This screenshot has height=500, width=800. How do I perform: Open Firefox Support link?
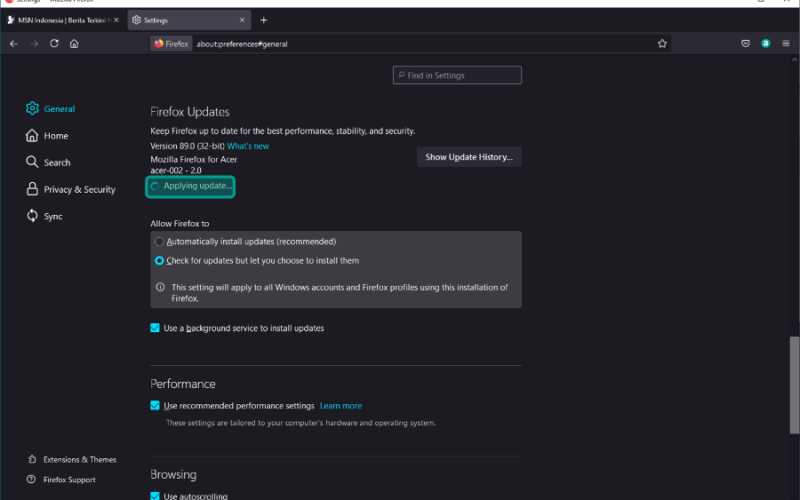click(x=62, y=480)
